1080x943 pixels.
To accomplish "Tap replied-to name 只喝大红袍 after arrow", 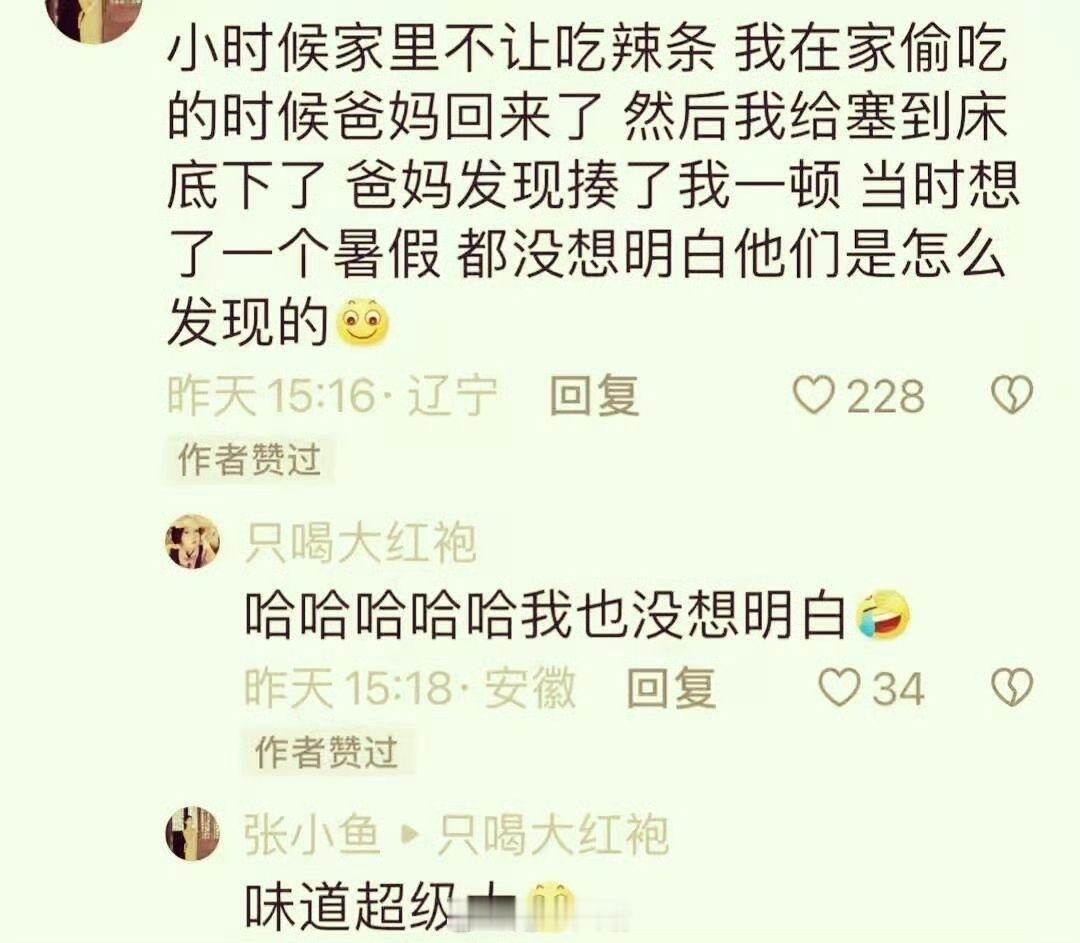I will (x=553, y=834).
